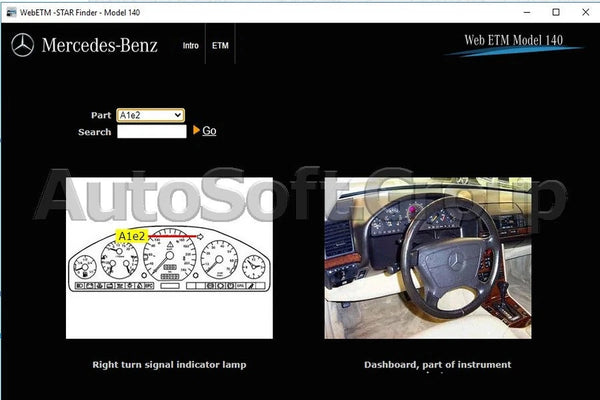Switch to the Intro tab
Viewport: 600px width, 400px height.
click(x=189, y=45)
